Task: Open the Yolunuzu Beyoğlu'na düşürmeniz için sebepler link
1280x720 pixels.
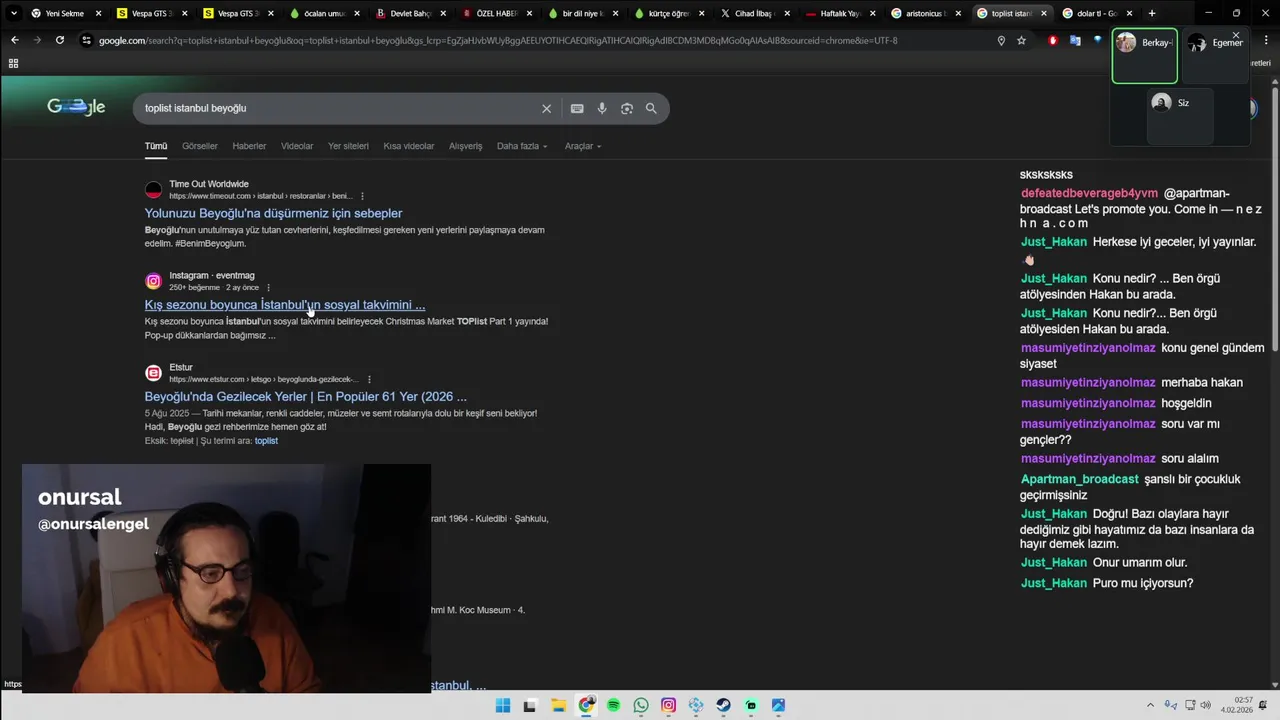Action: 273,213
